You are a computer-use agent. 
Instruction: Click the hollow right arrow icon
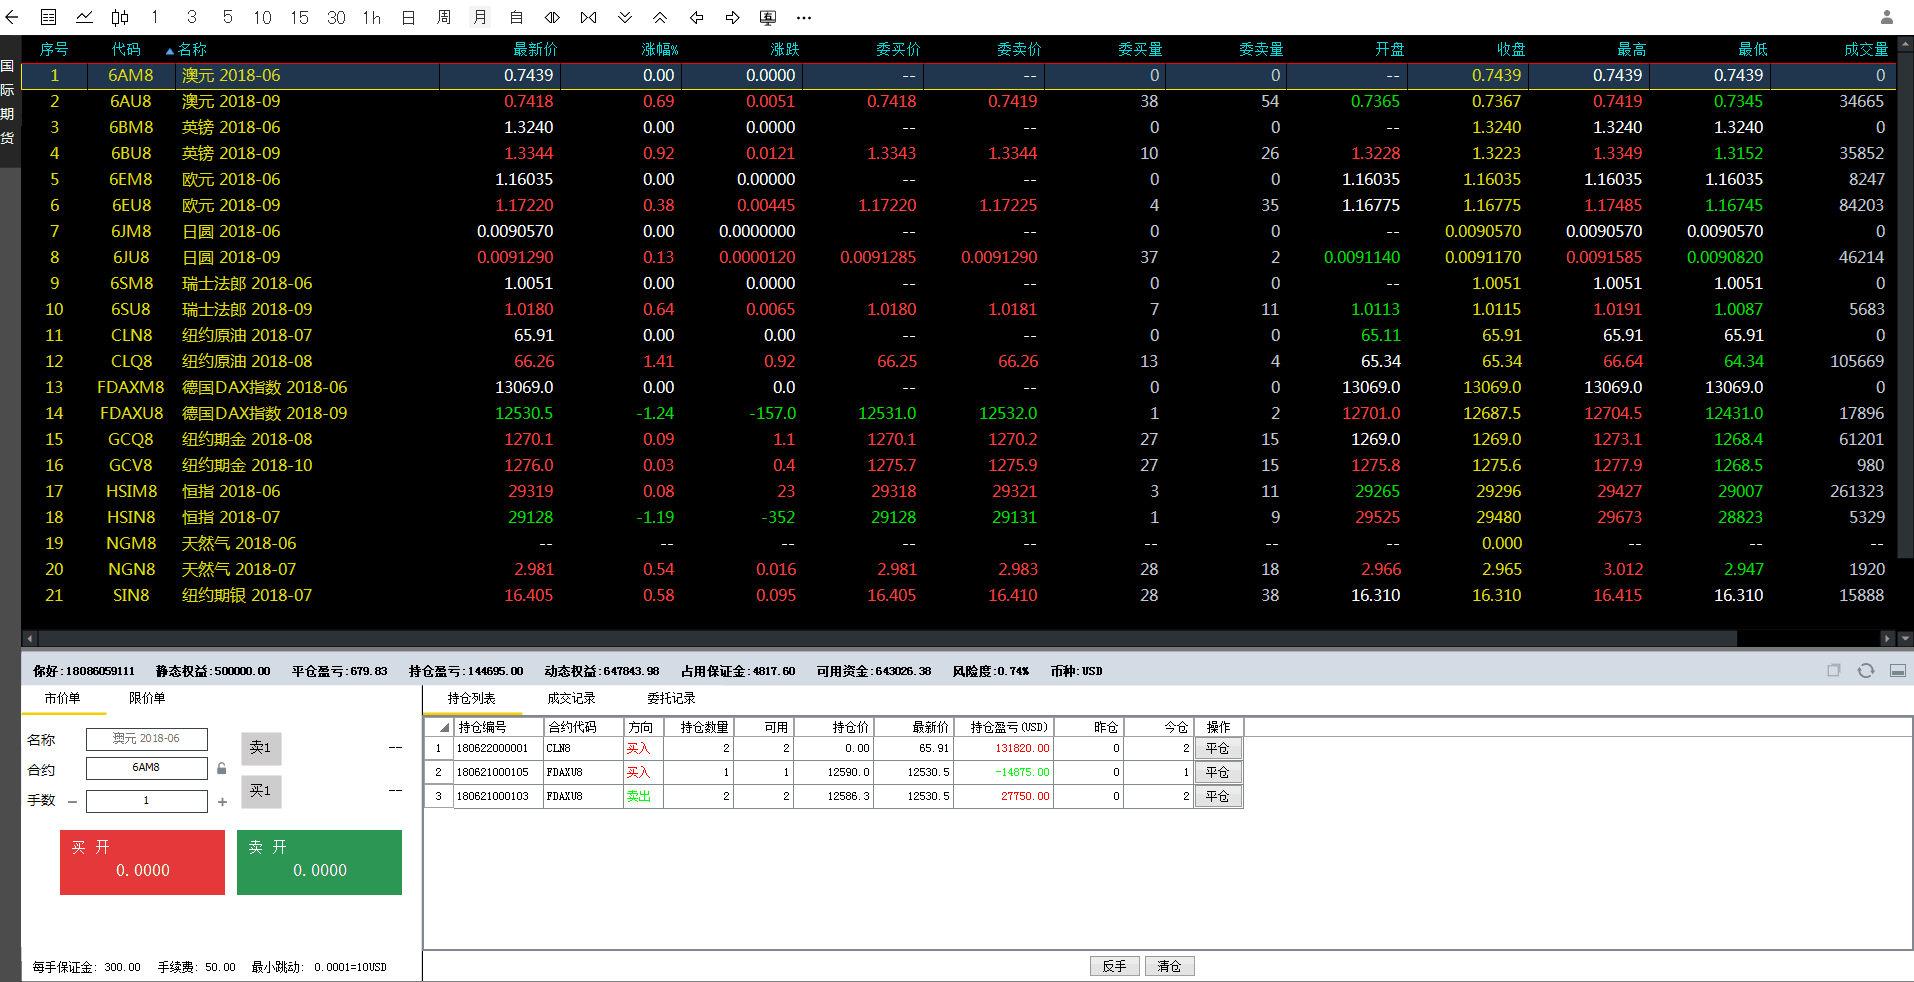click(x=732, y=17)
